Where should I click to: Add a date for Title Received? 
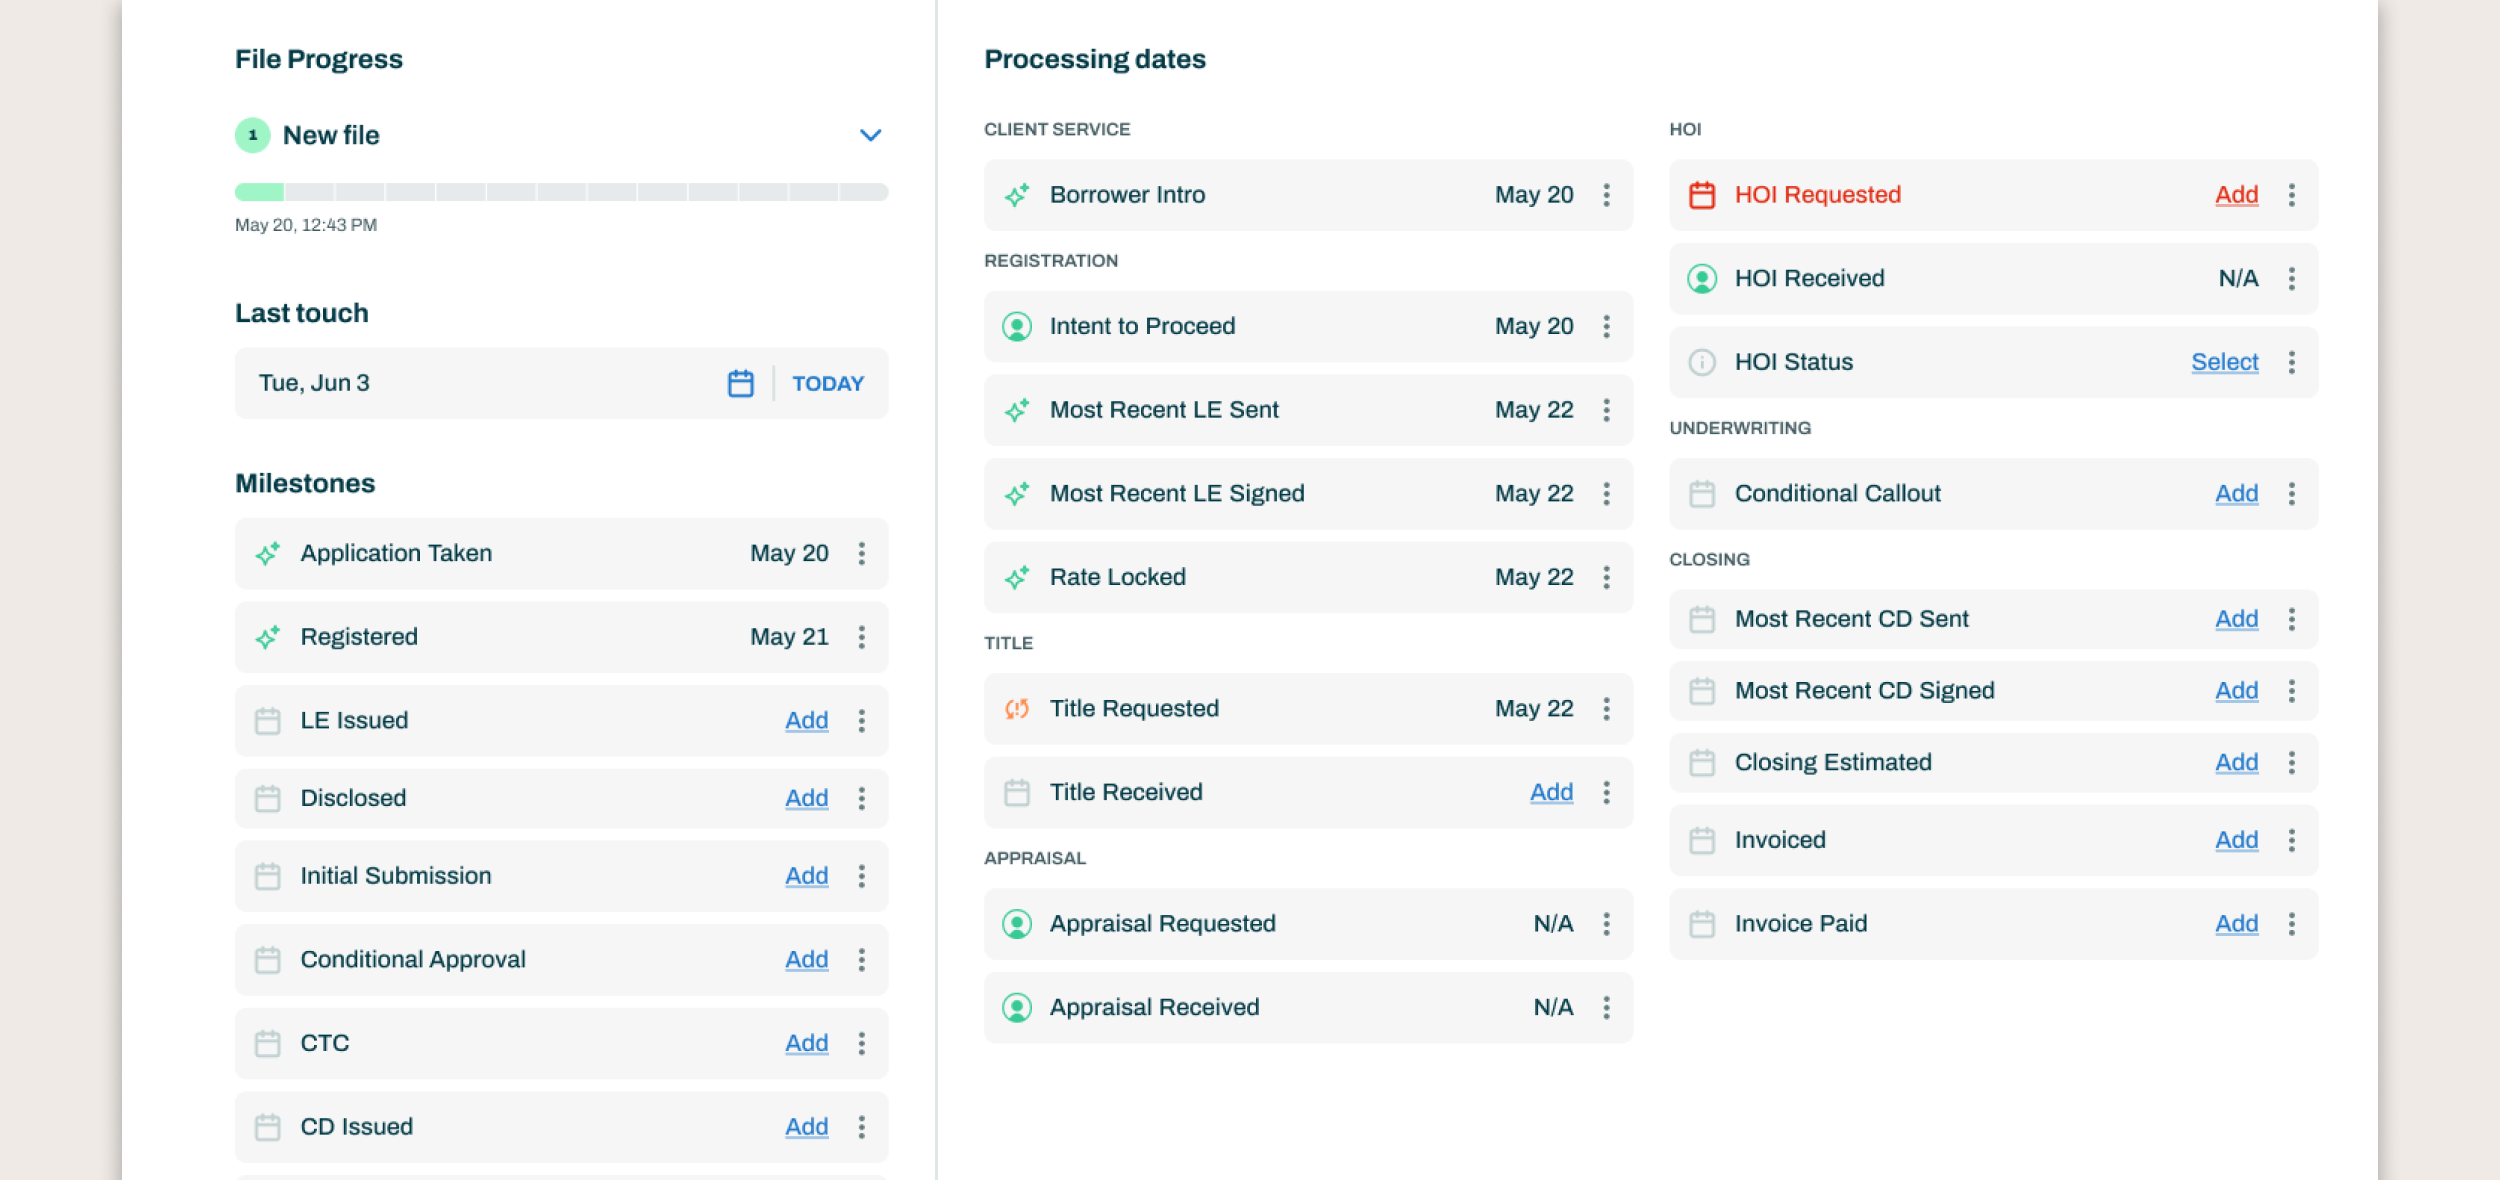coord(1551,792)
